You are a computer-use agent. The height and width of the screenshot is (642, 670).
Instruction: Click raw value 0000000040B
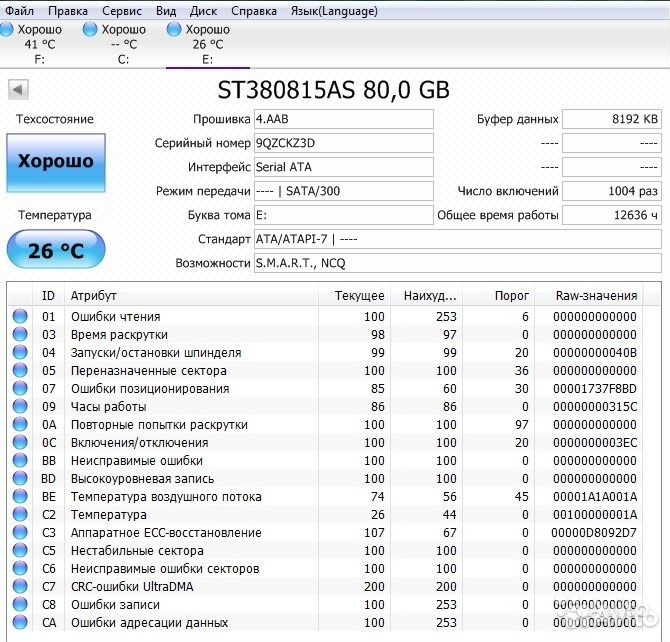(595, 353)
